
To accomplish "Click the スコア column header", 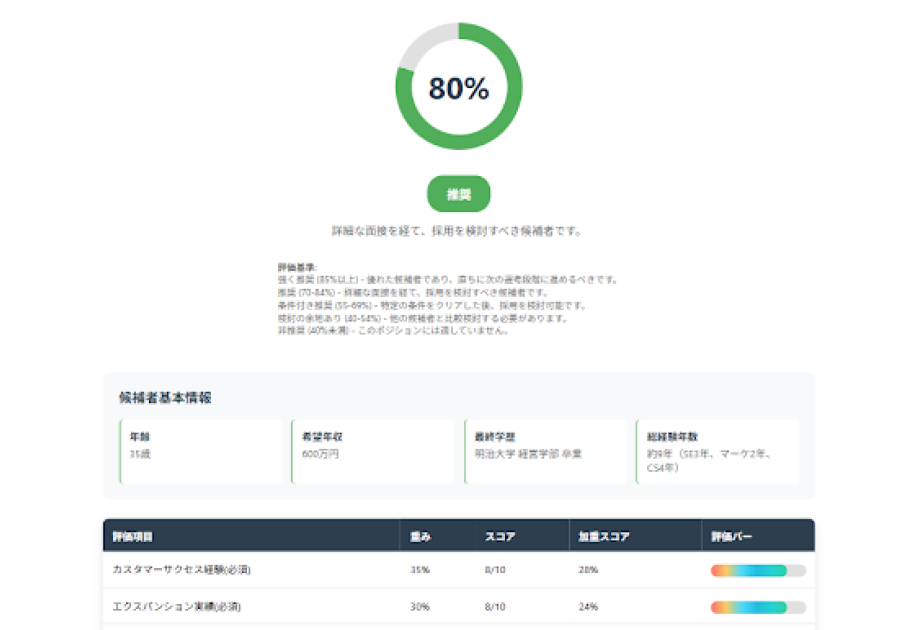I will pyautogui.click(x=500, y=537).
